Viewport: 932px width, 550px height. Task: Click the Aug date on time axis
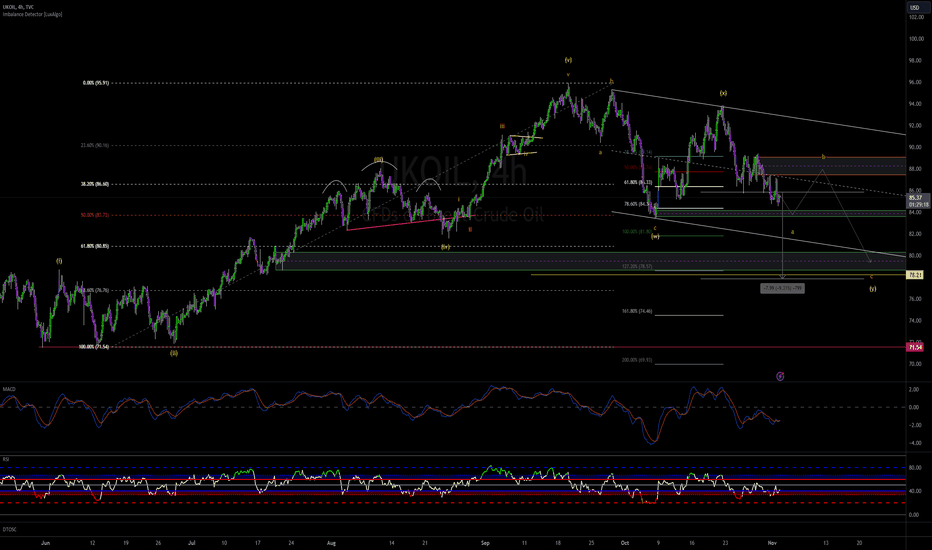pyautogui.click(x=332, y=543)
